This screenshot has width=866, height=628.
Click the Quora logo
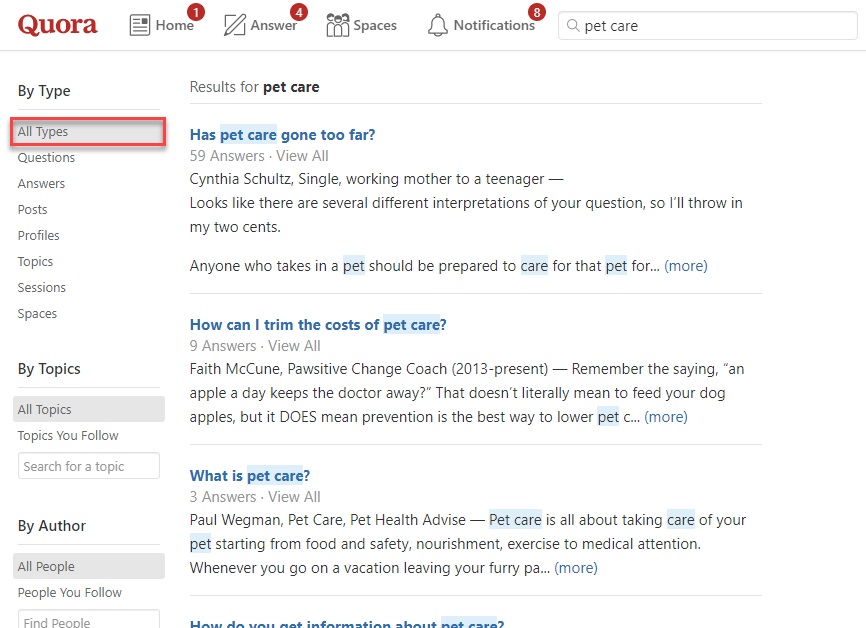pos(57,25)
